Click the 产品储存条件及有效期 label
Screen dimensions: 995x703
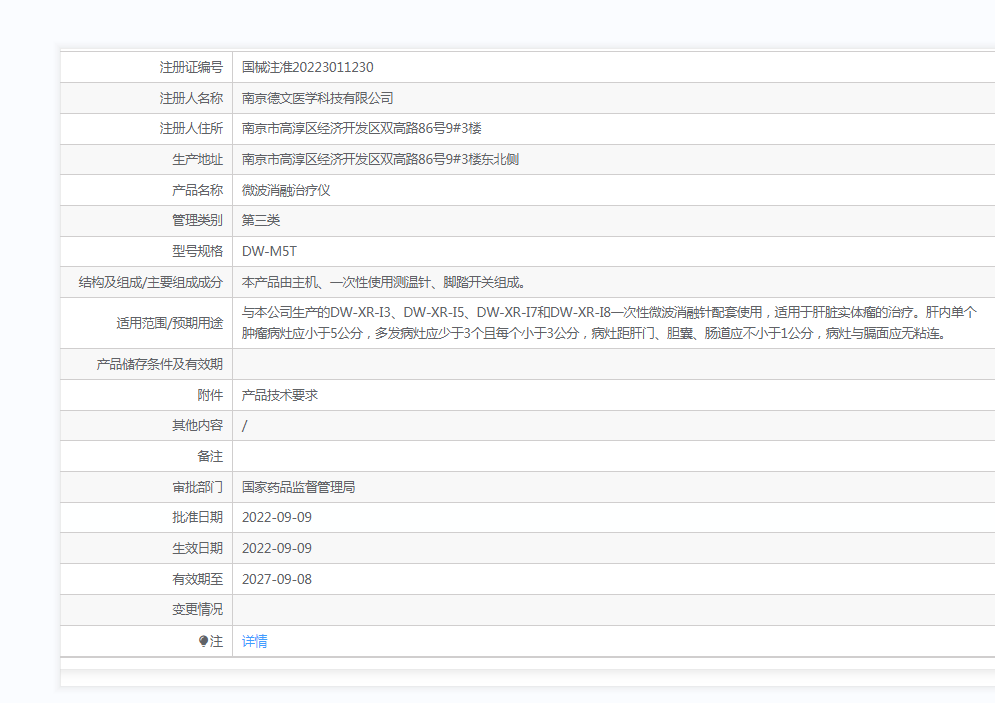pyautogui.click(x=159, y=364)
